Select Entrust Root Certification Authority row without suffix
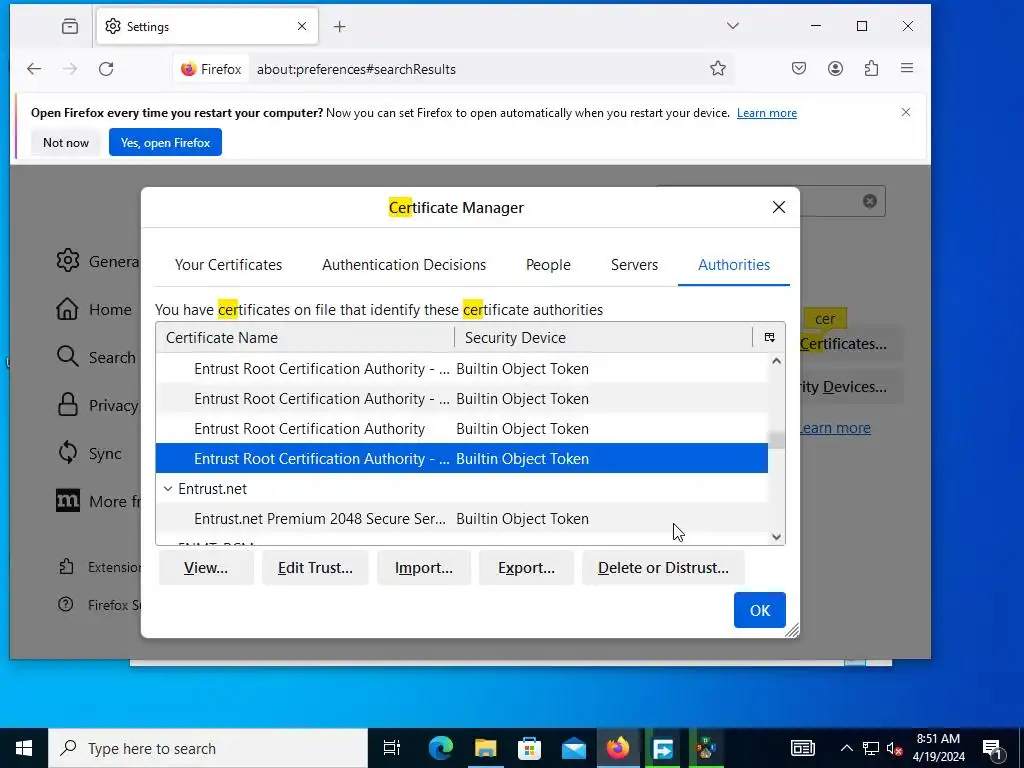The height and width of the screenshot is (768, 1024). pos(462,428)
